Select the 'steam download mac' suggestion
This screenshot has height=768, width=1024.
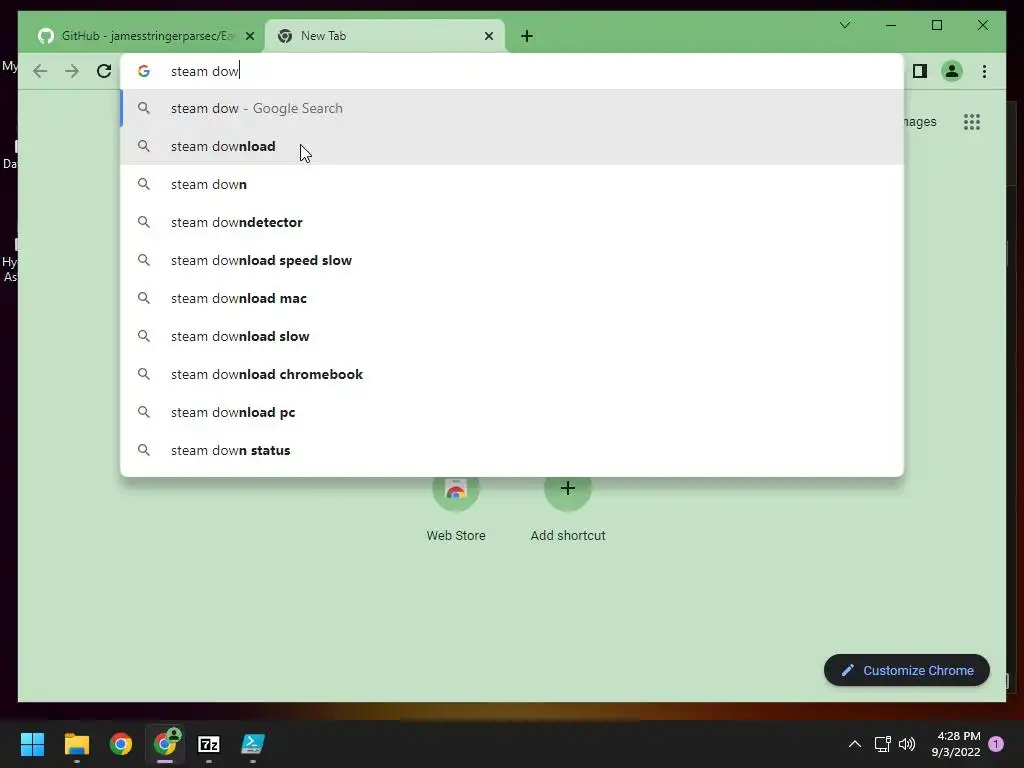(x=511, y=298)
